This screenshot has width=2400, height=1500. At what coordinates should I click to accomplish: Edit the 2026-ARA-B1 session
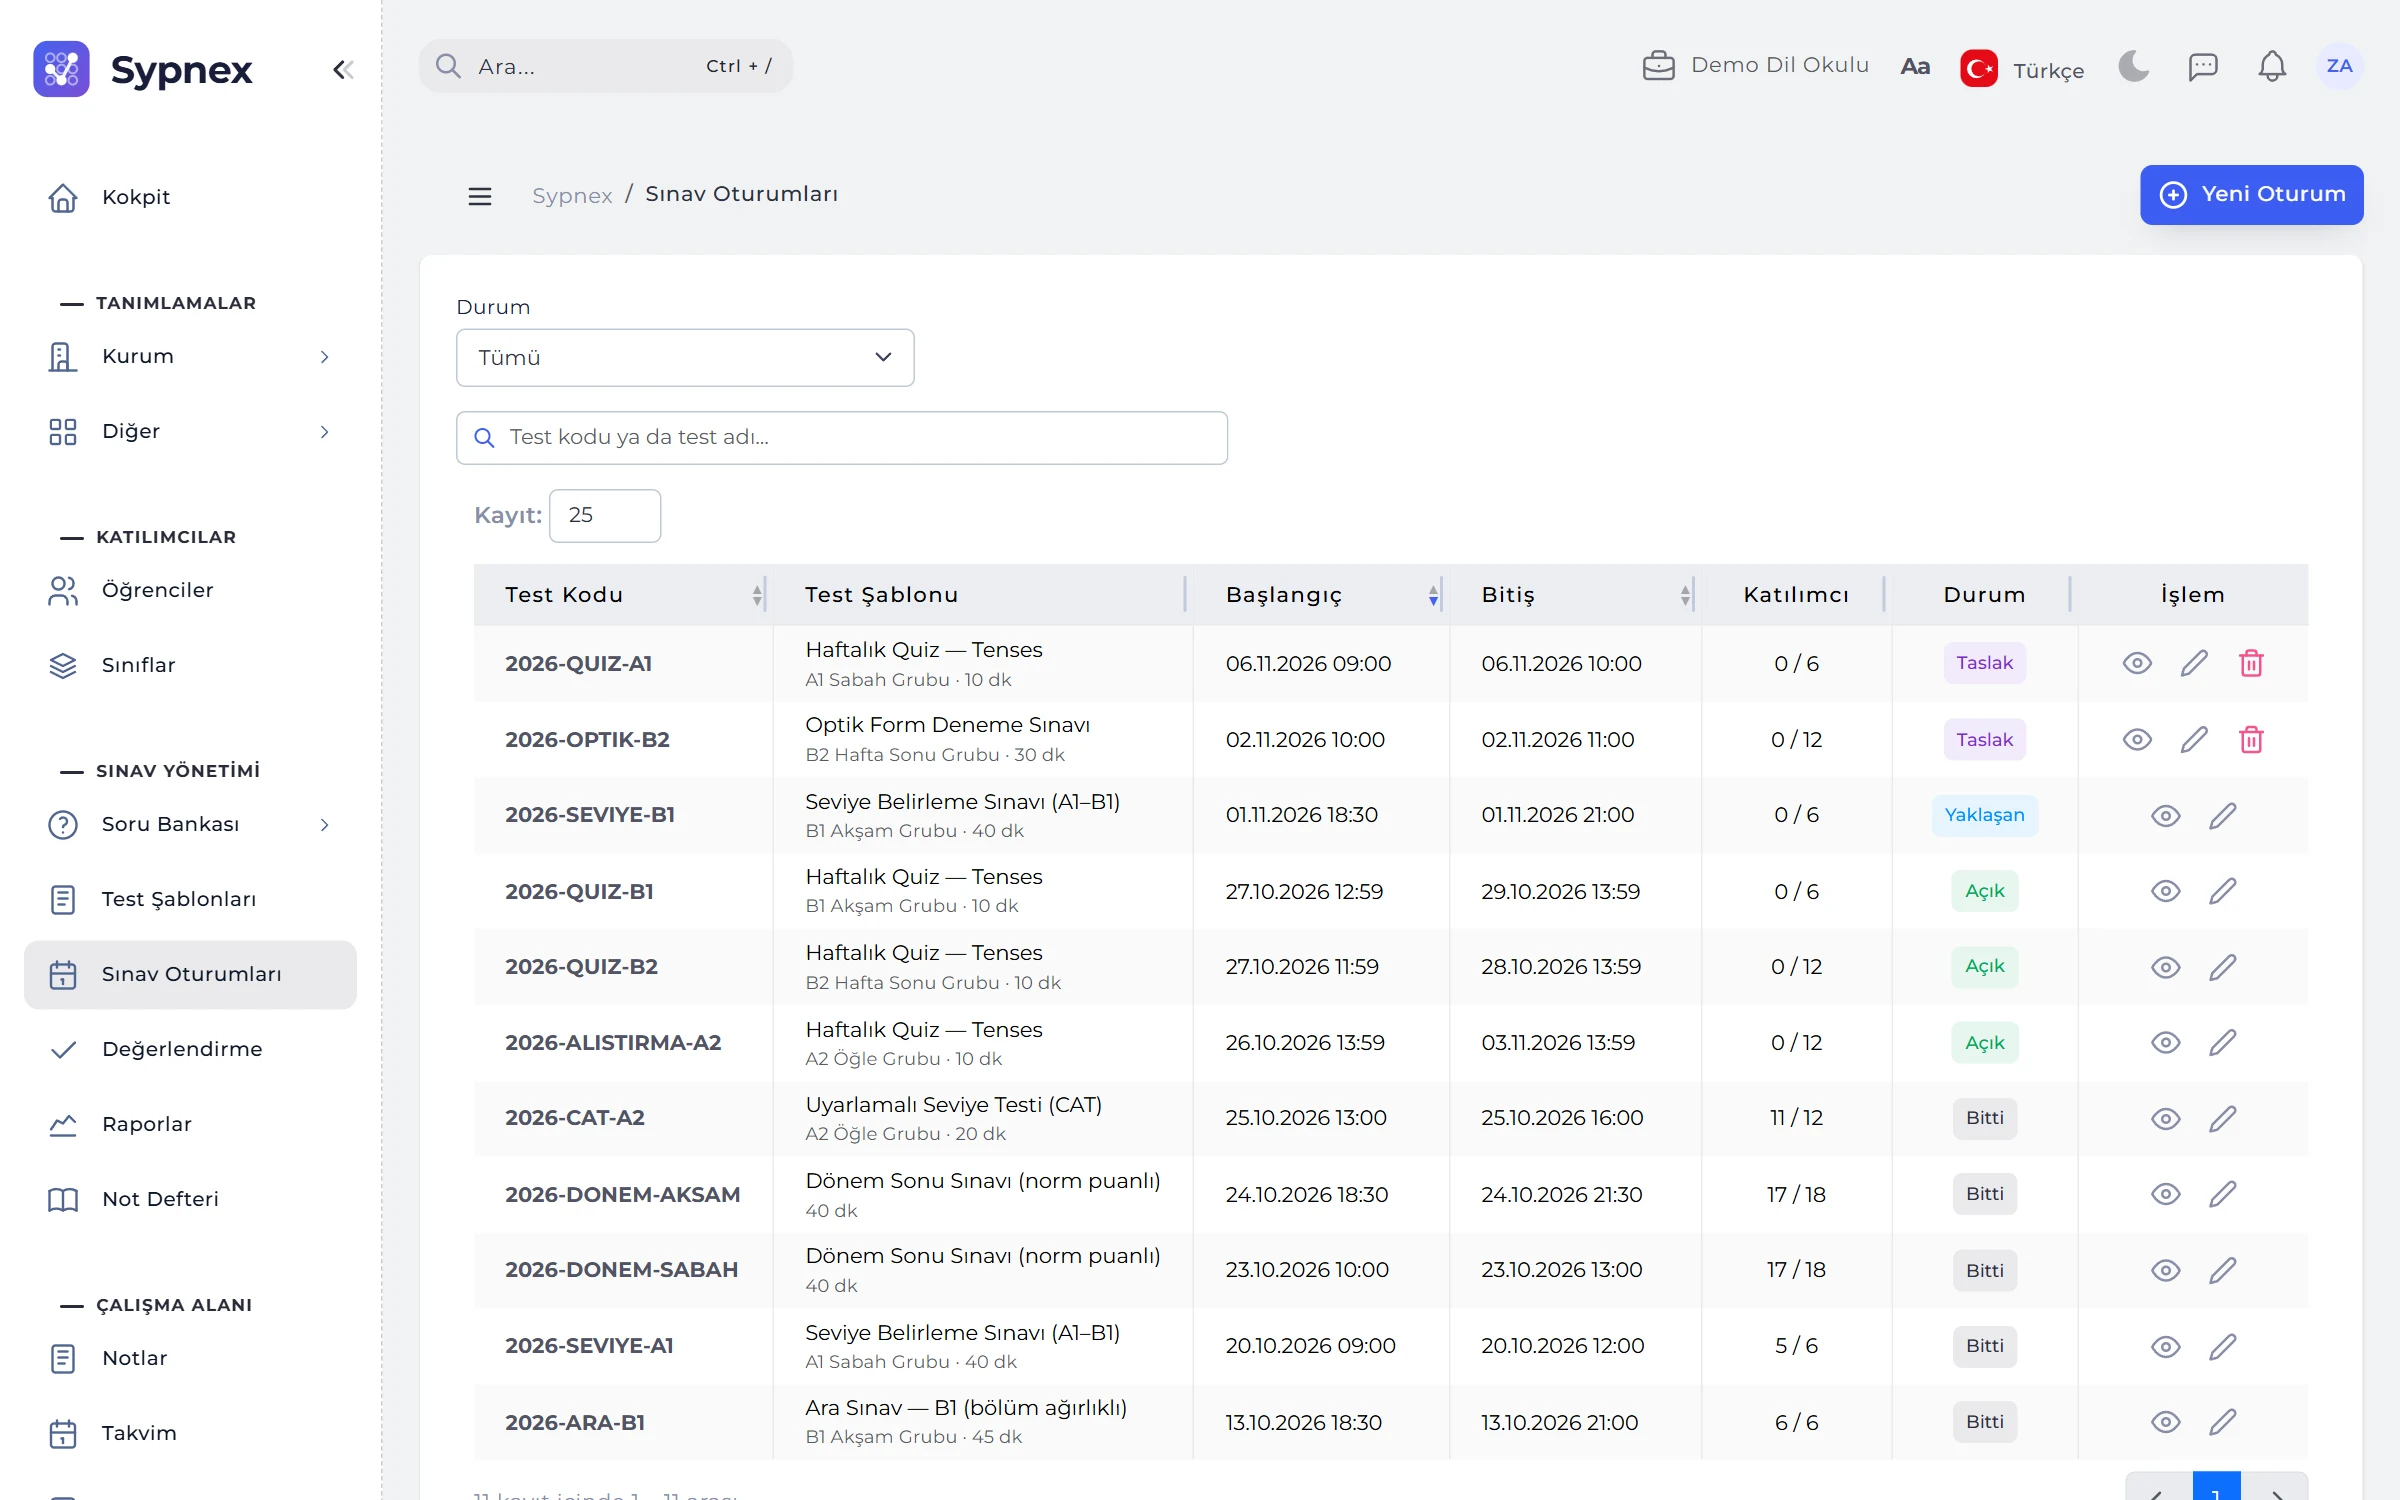tap(2222, 1422)
